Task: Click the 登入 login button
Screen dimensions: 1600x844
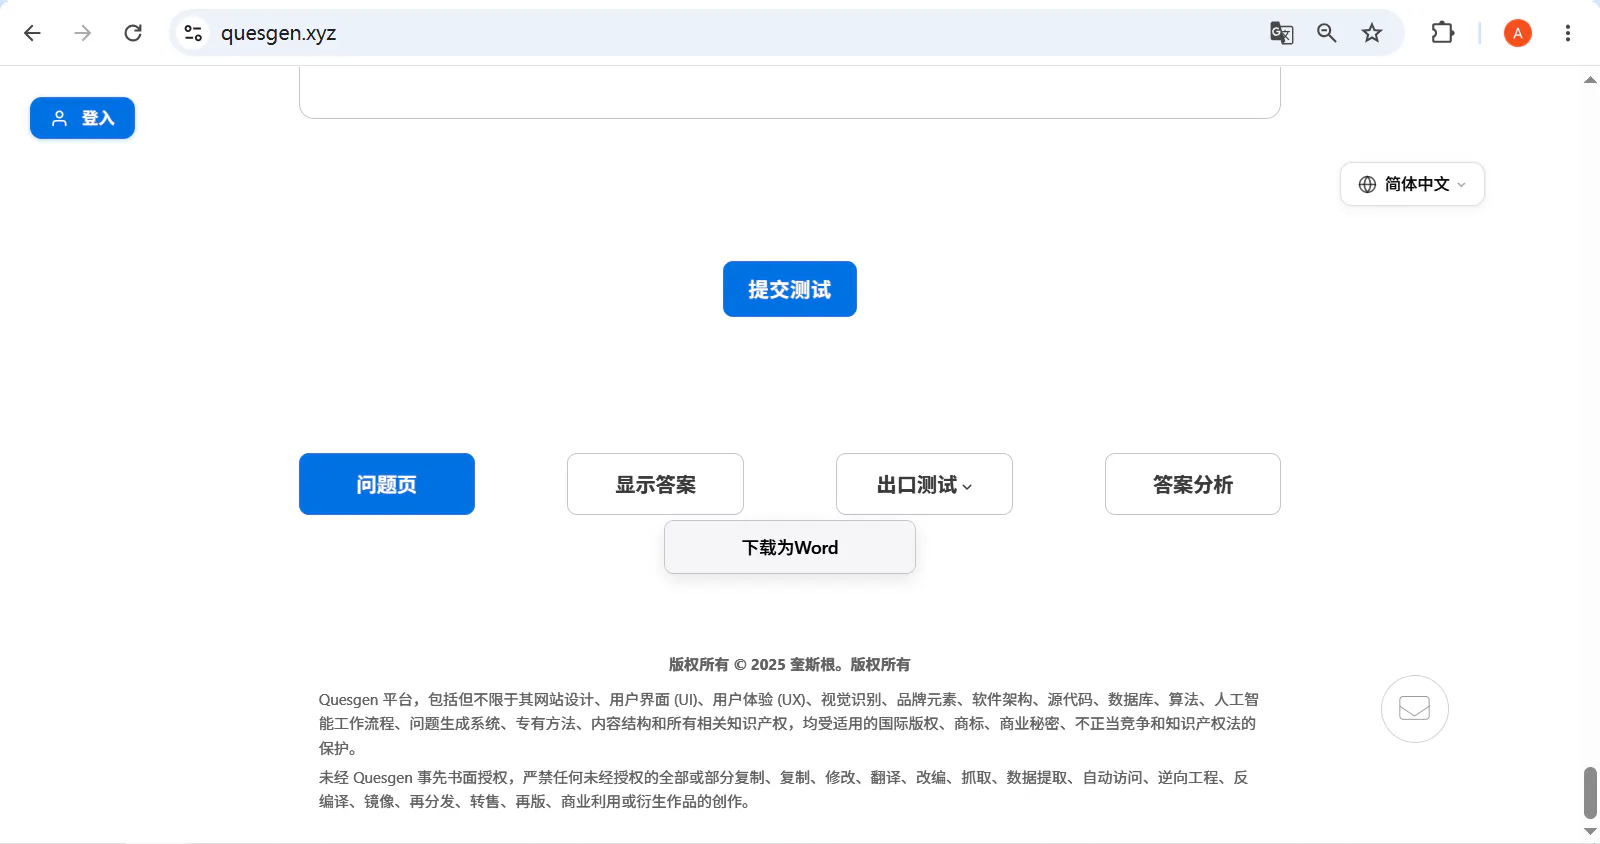Action: pyautogui.click(x=82, y=118)
